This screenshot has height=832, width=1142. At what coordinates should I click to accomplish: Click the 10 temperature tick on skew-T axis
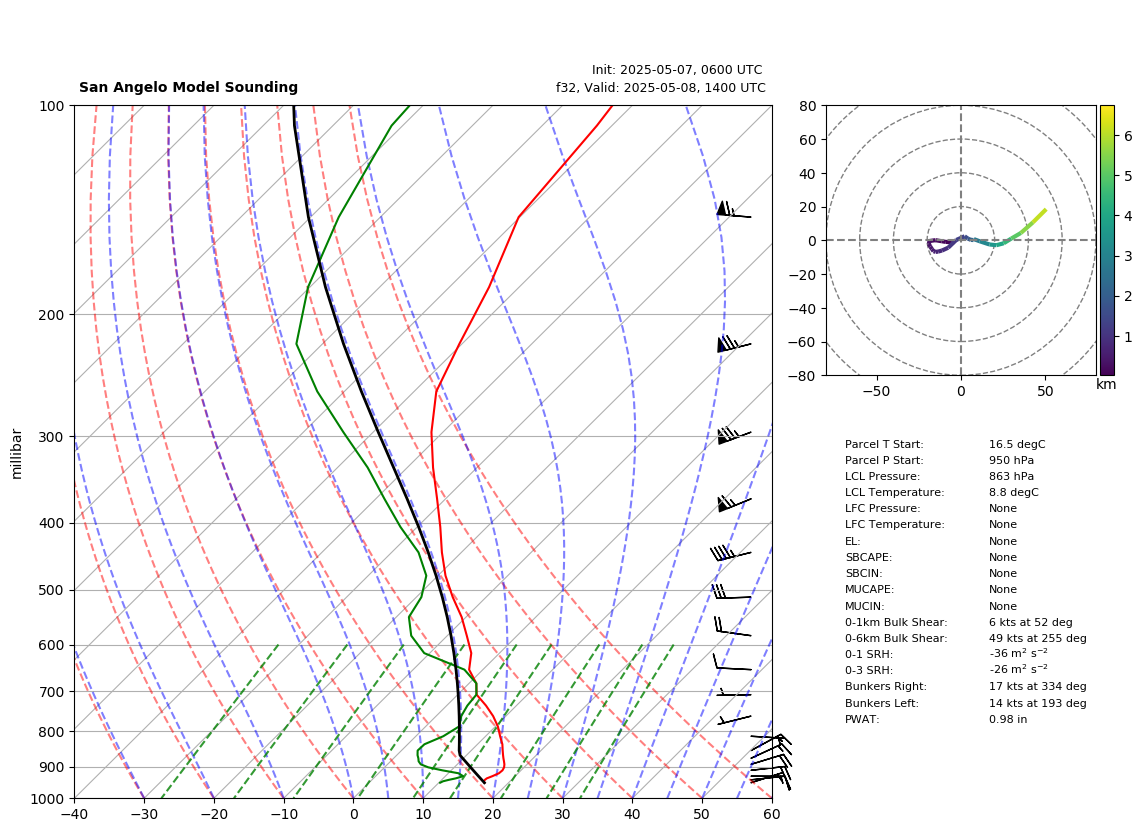click(x=423, y=814)
